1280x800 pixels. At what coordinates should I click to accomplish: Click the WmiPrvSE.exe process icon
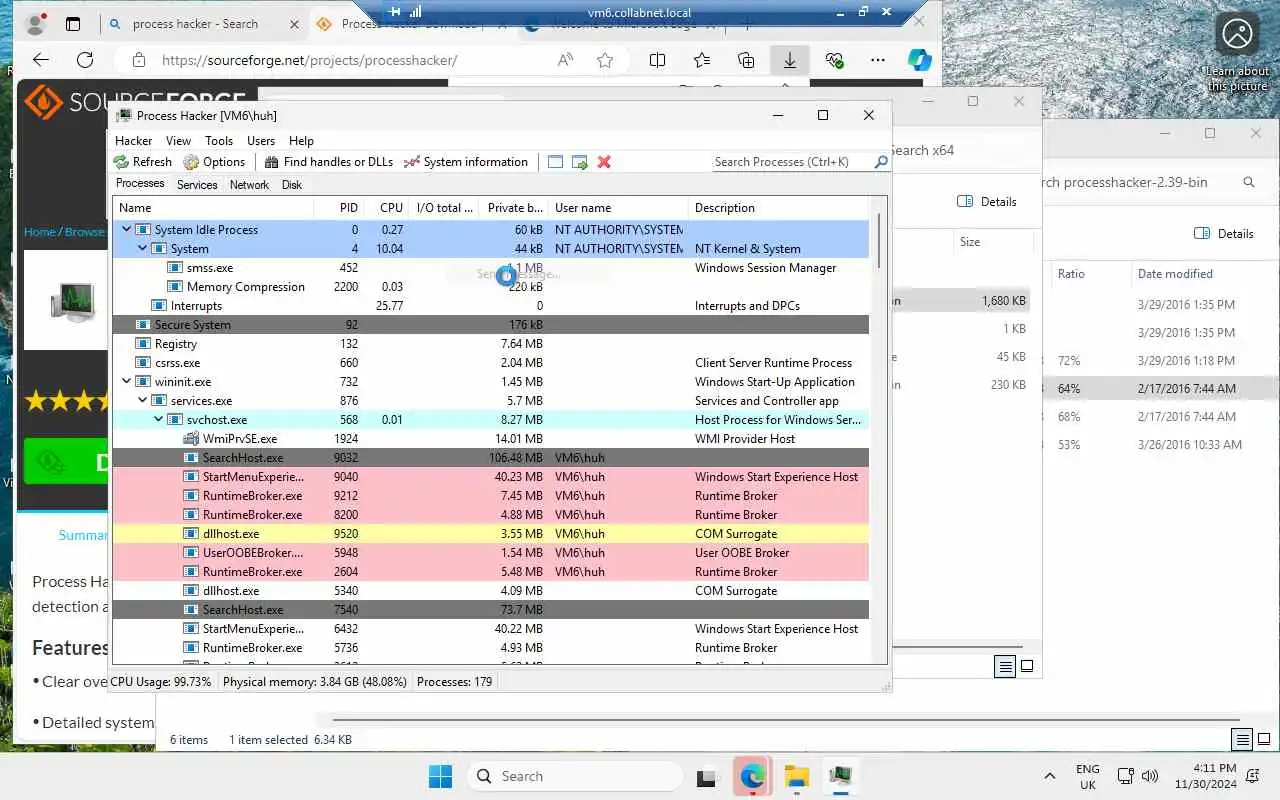click(191, 439)
